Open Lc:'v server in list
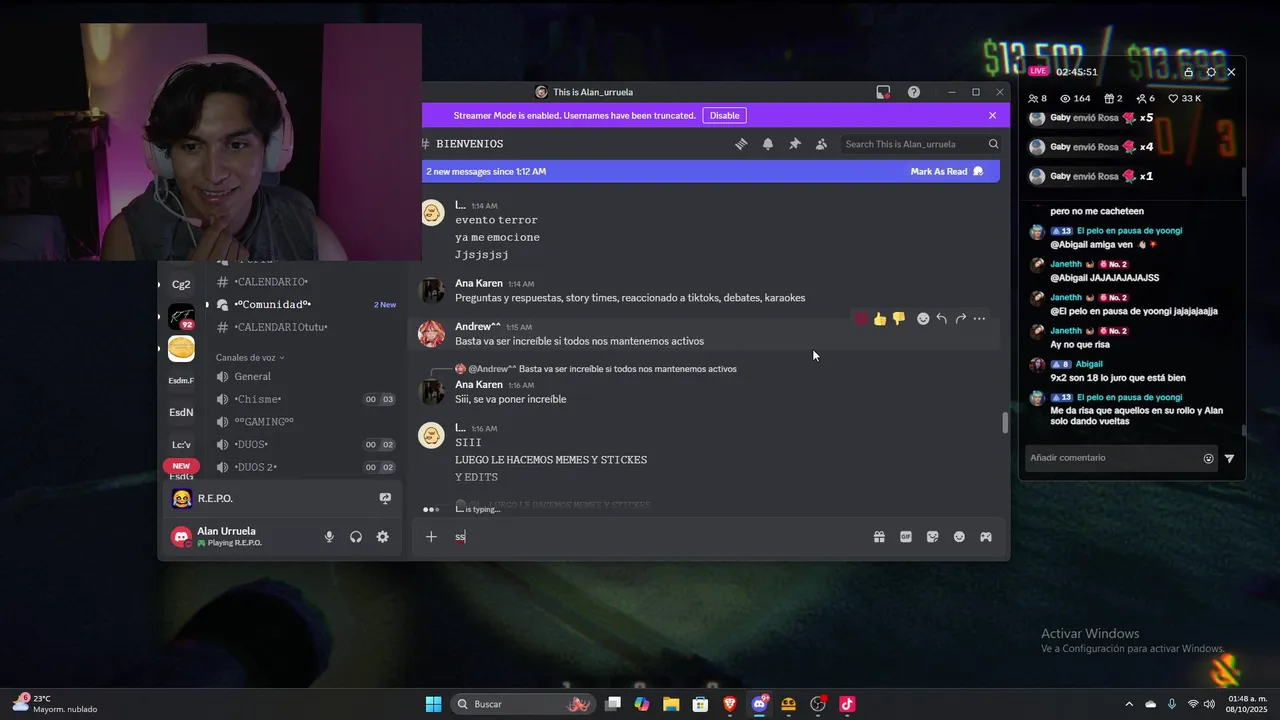 pyautogui.click(x=181, y=444)
